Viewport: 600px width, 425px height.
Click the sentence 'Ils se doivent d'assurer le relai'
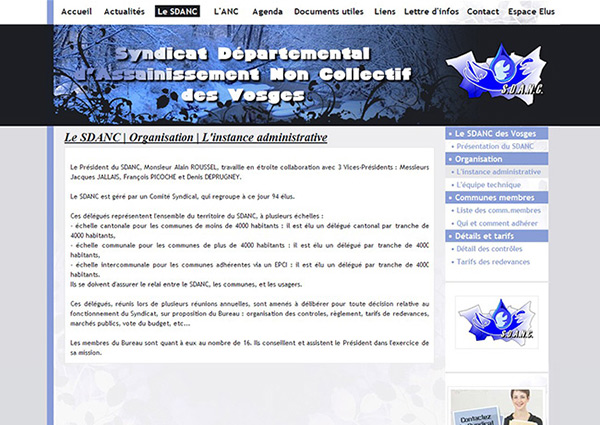186,284
